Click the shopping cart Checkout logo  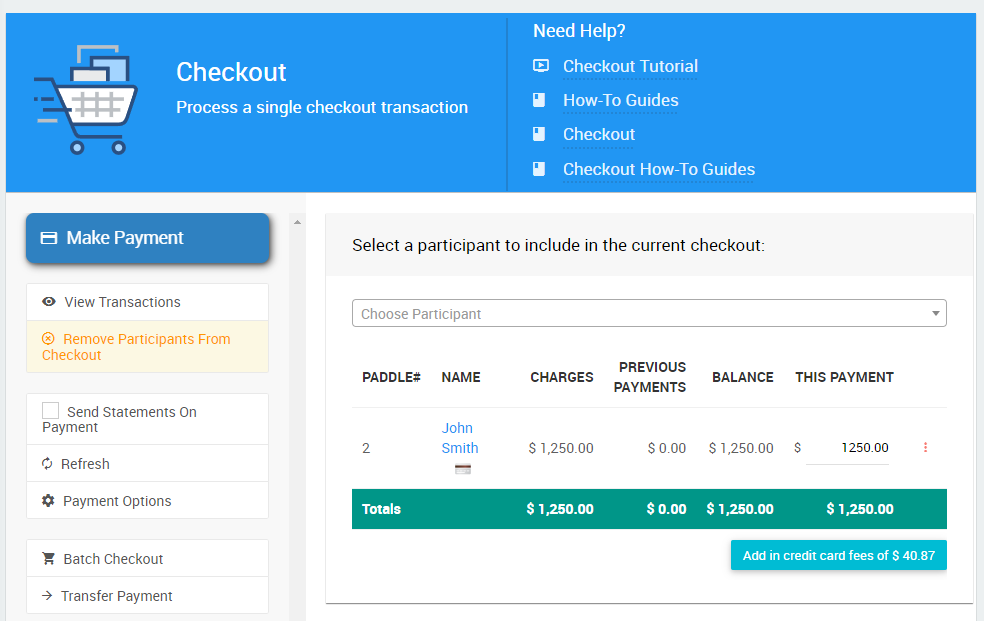click(85, 100)
